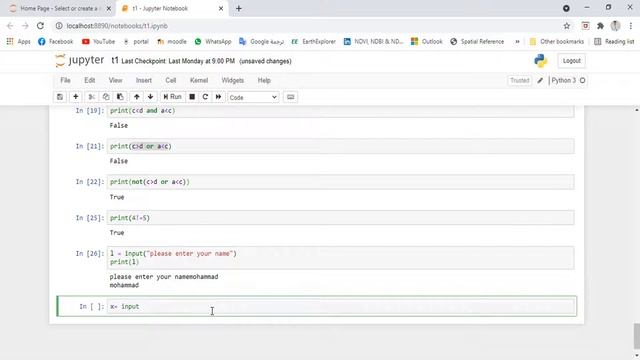Screen dimensions: 640x360
Task: Cut selected cells with scissors icon
Action: [92, 97]
